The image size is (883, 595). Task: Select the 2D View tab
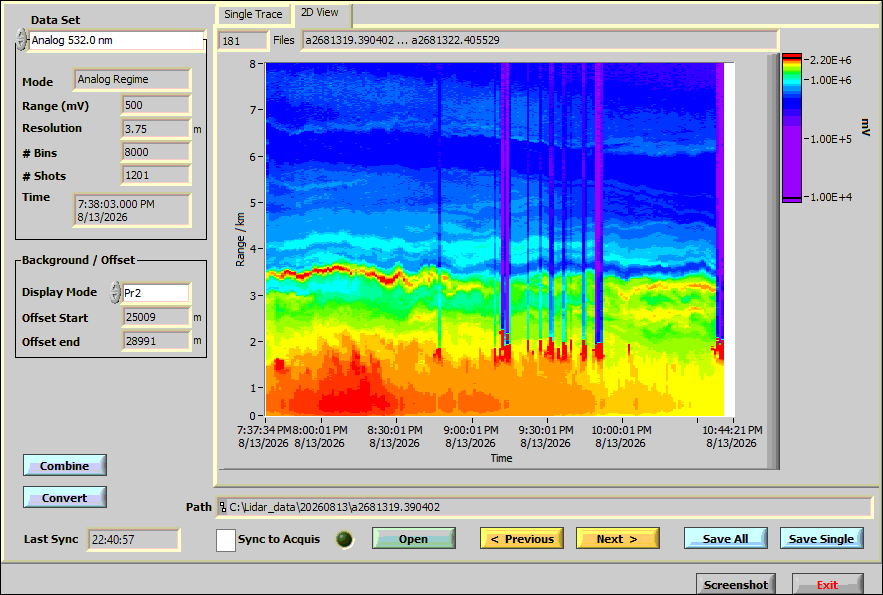pyautogui.click(x=322, y=13)
